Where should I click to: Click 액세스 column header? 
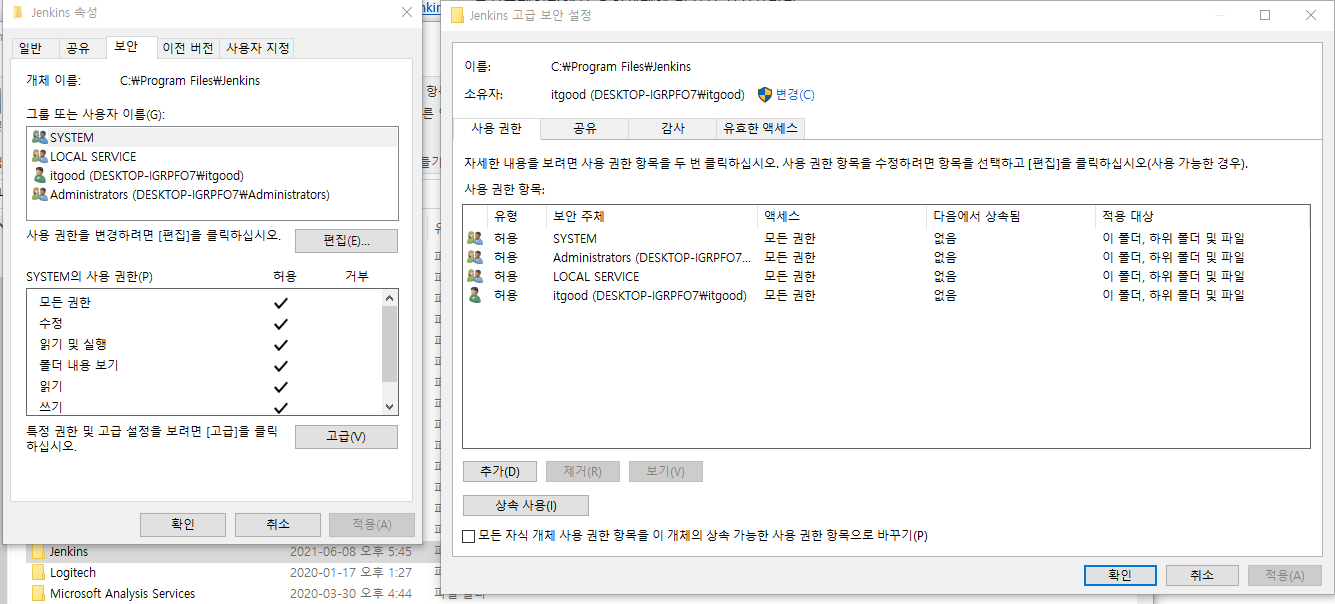tap(842, 216)
